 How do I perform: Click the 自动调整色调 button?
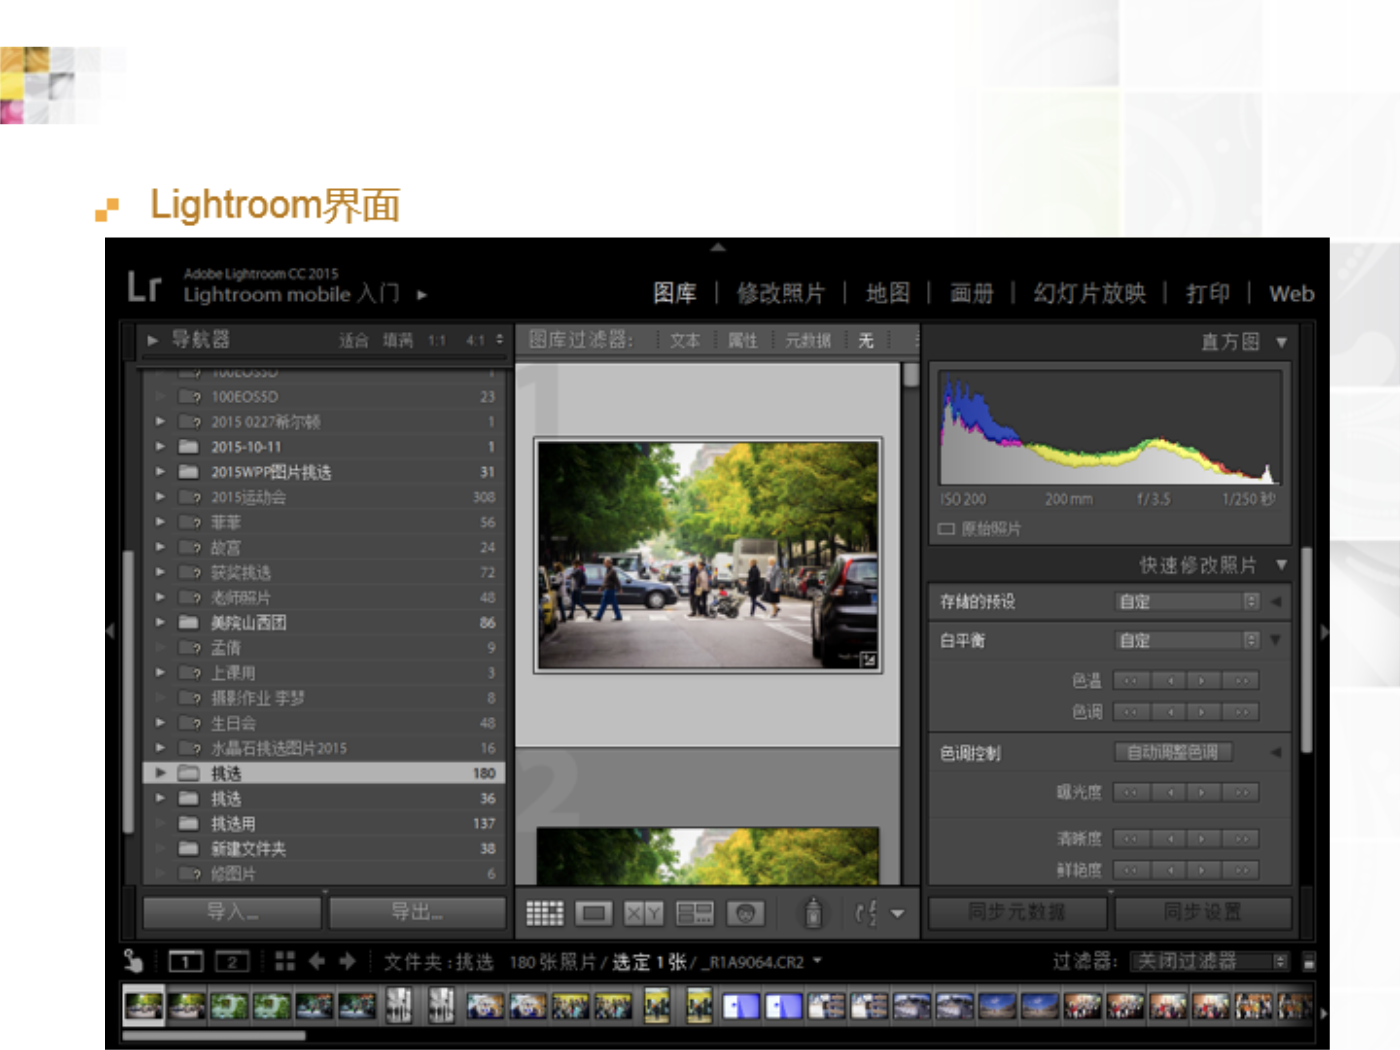tap(1172, 752)
